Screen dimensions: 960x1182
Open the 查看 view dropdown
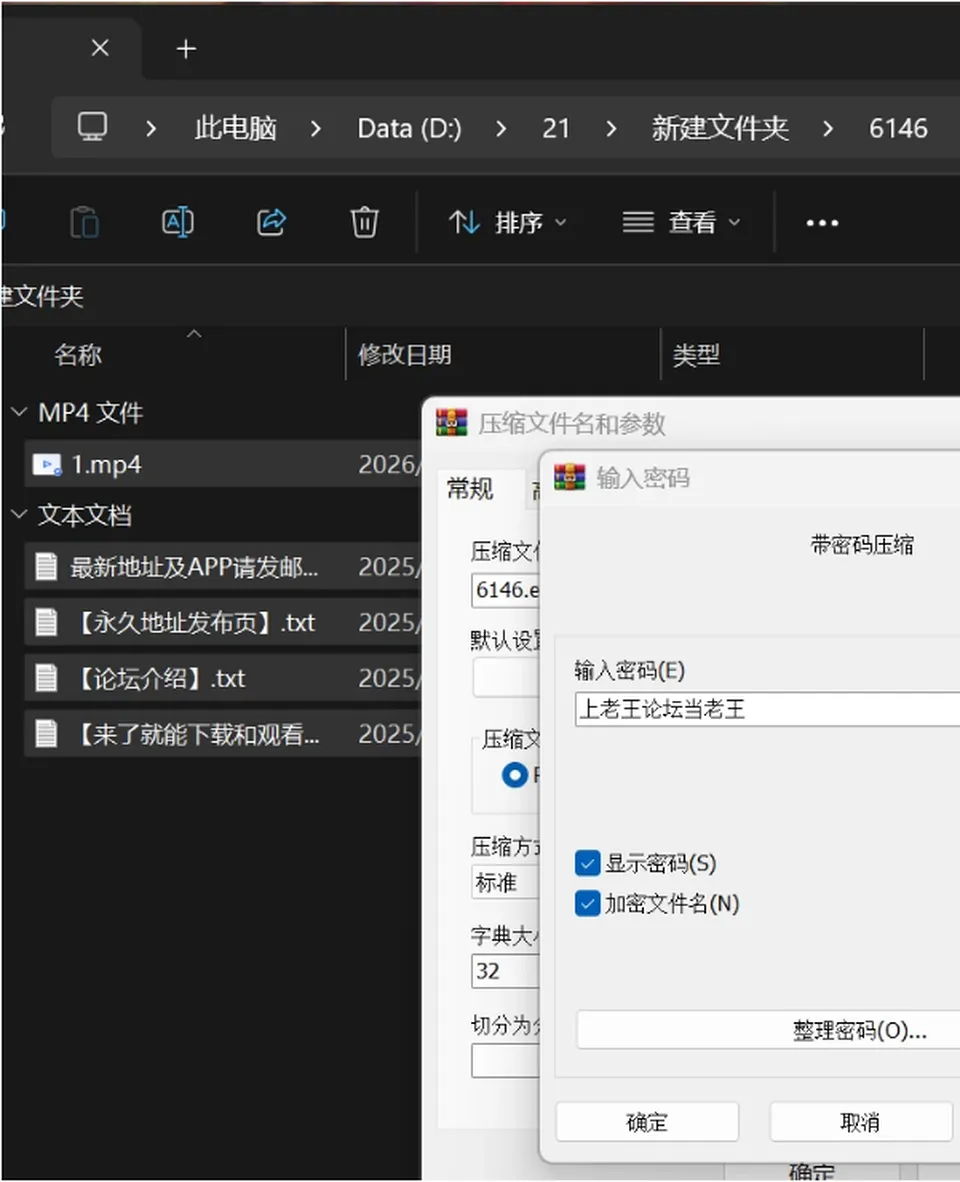pos(681,222)
